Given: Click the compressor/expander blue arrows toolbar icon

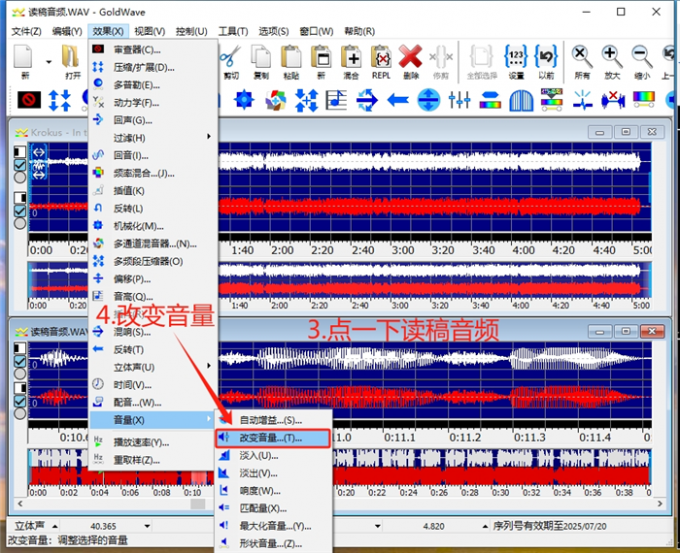Looking at the screenshot, I should coord(59,100).
